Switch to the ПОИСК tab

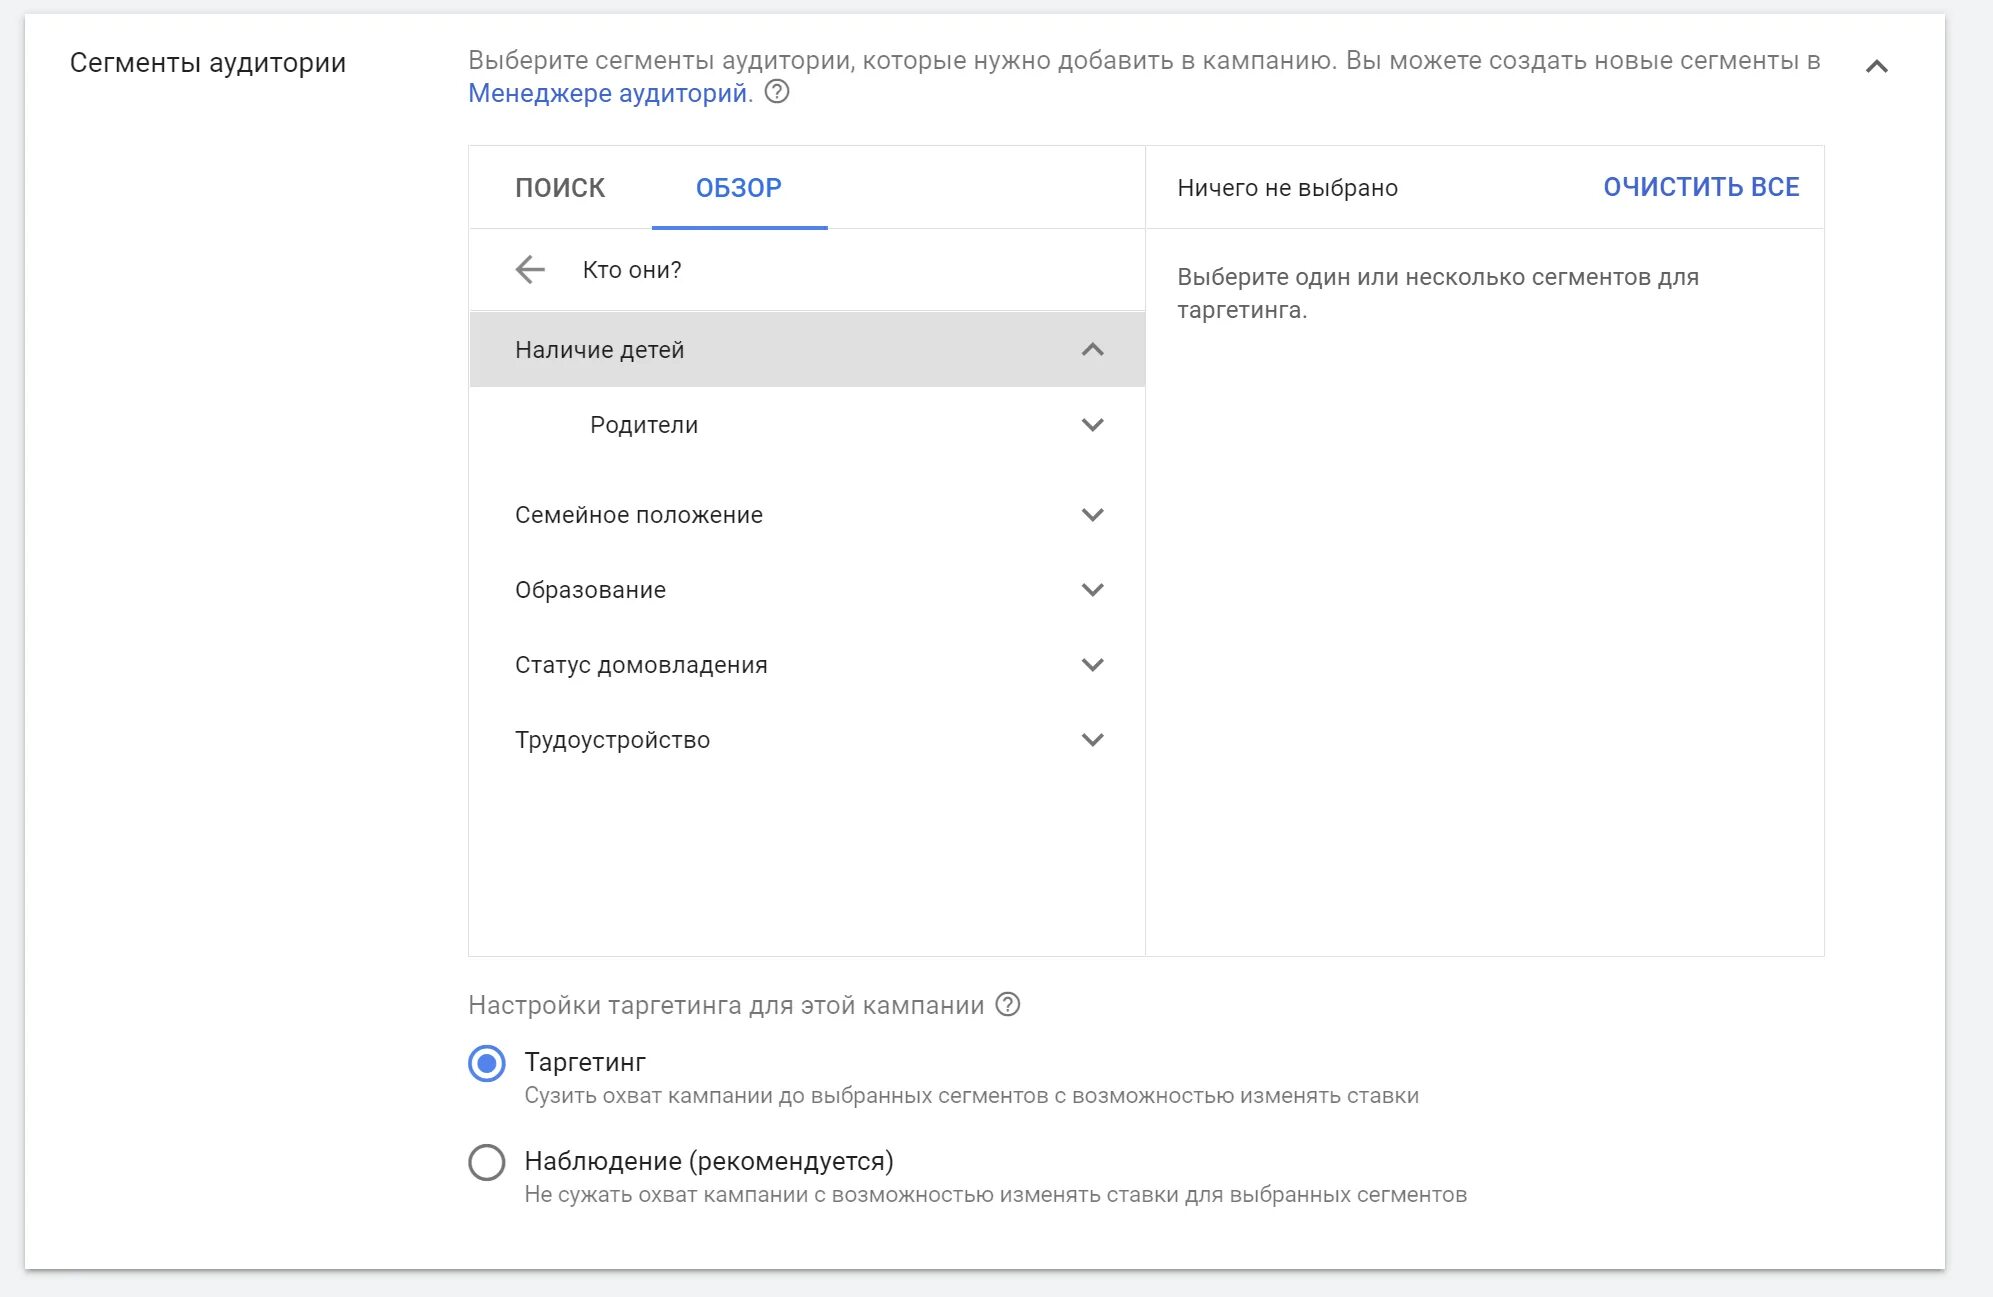click(x=560, y=188)
